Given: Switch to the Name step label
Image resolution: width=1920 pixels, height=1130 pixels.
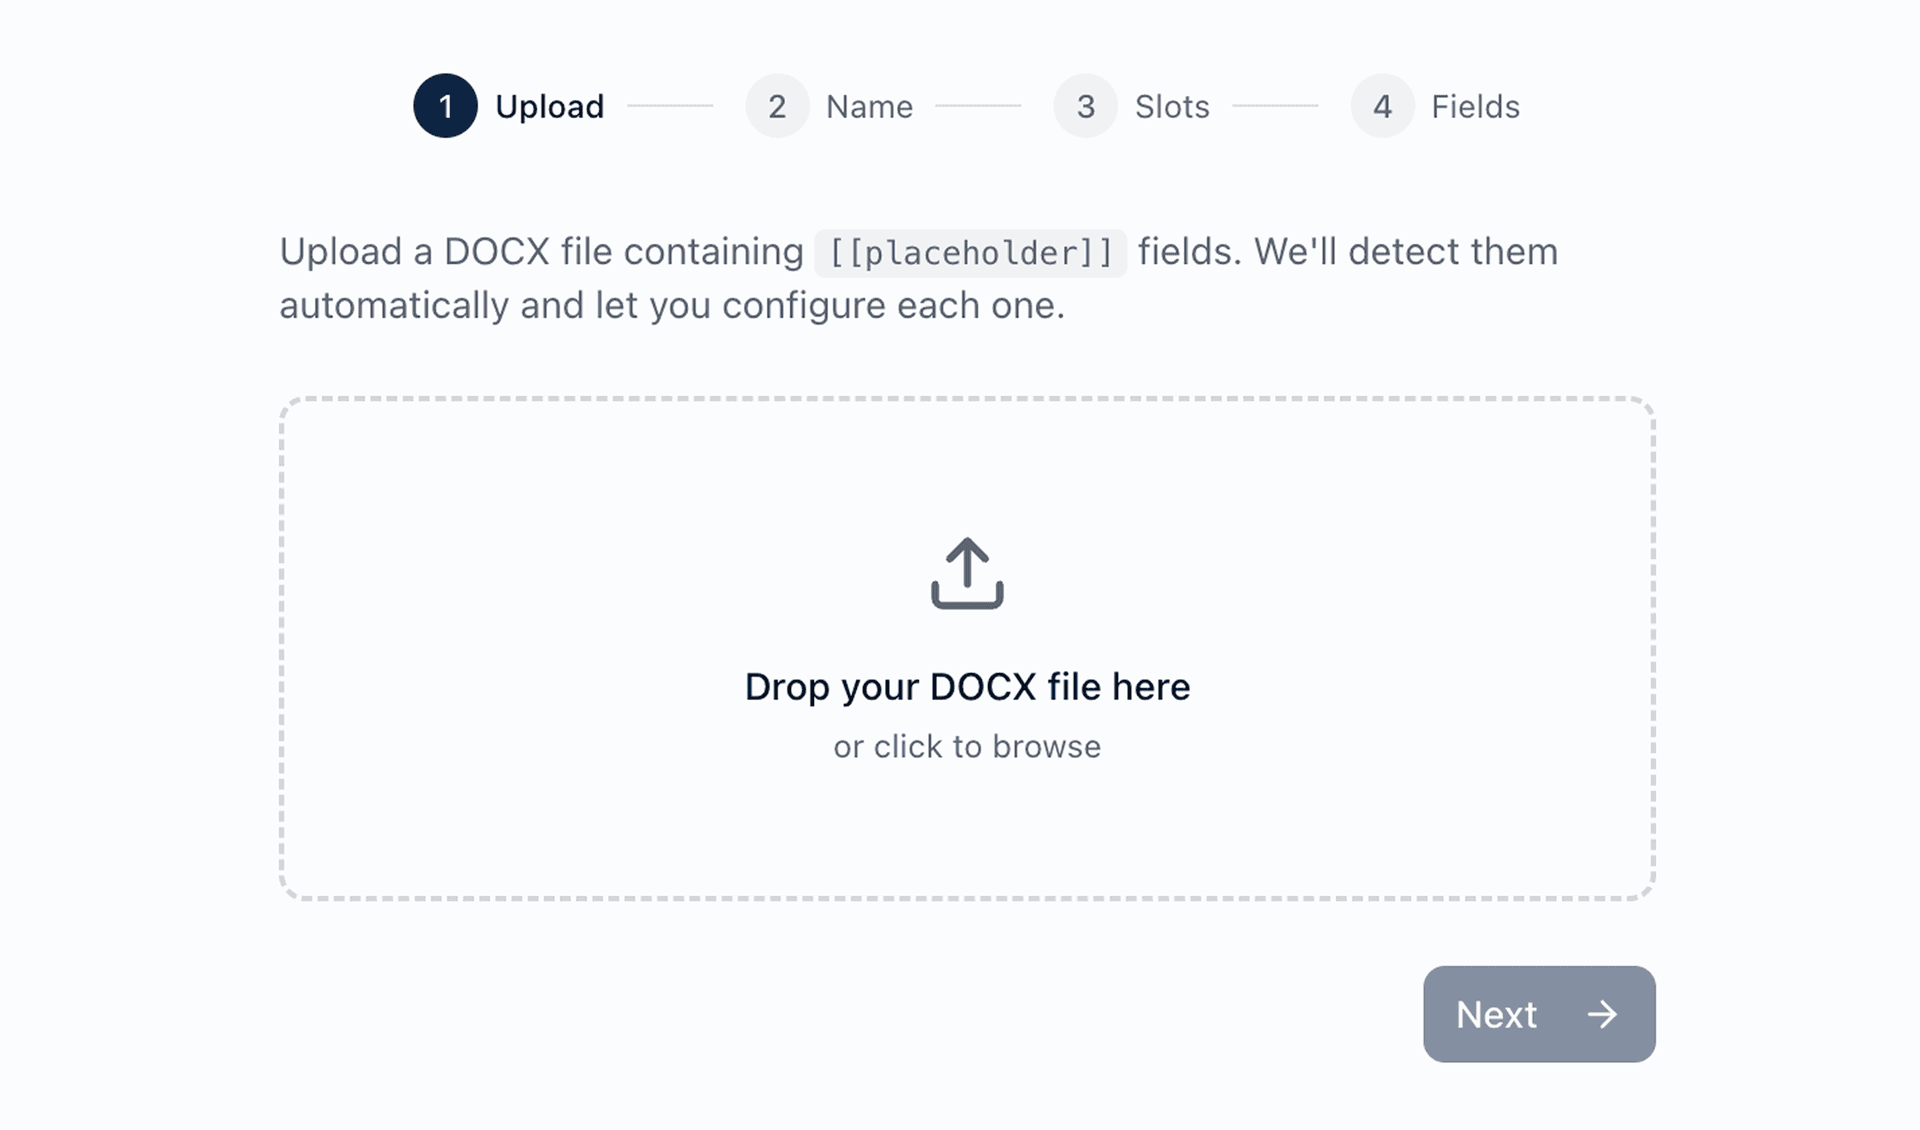Looking at the screenshot, I should pos(869,106).
